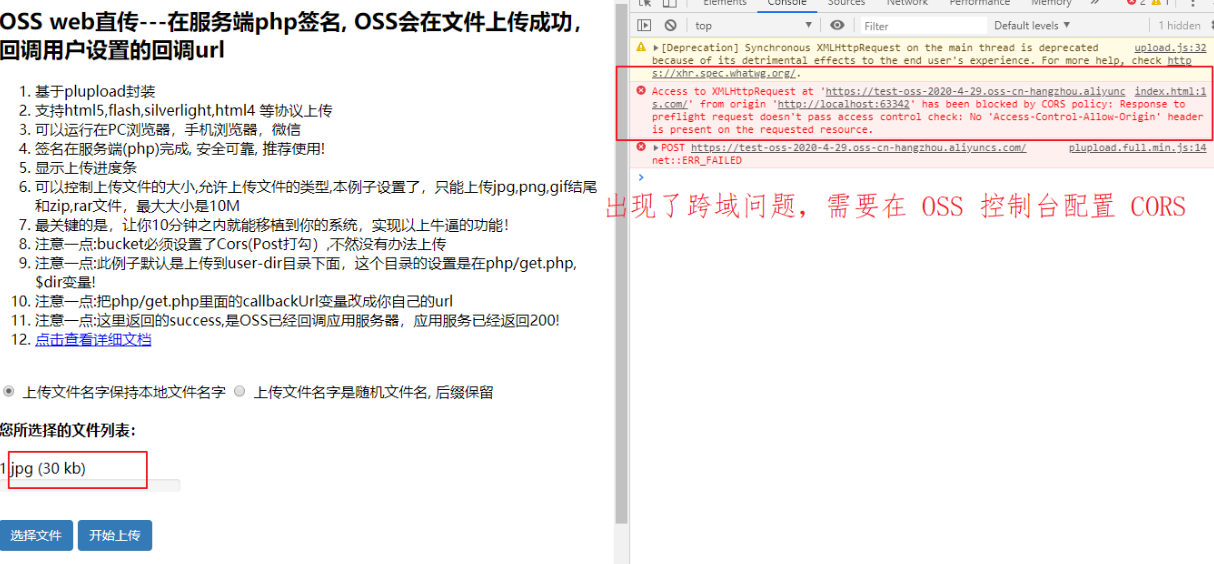Open the POST aliyuncs.com URL link
This screenshot has width=1214, height=564.
click(x=857, y=147)
